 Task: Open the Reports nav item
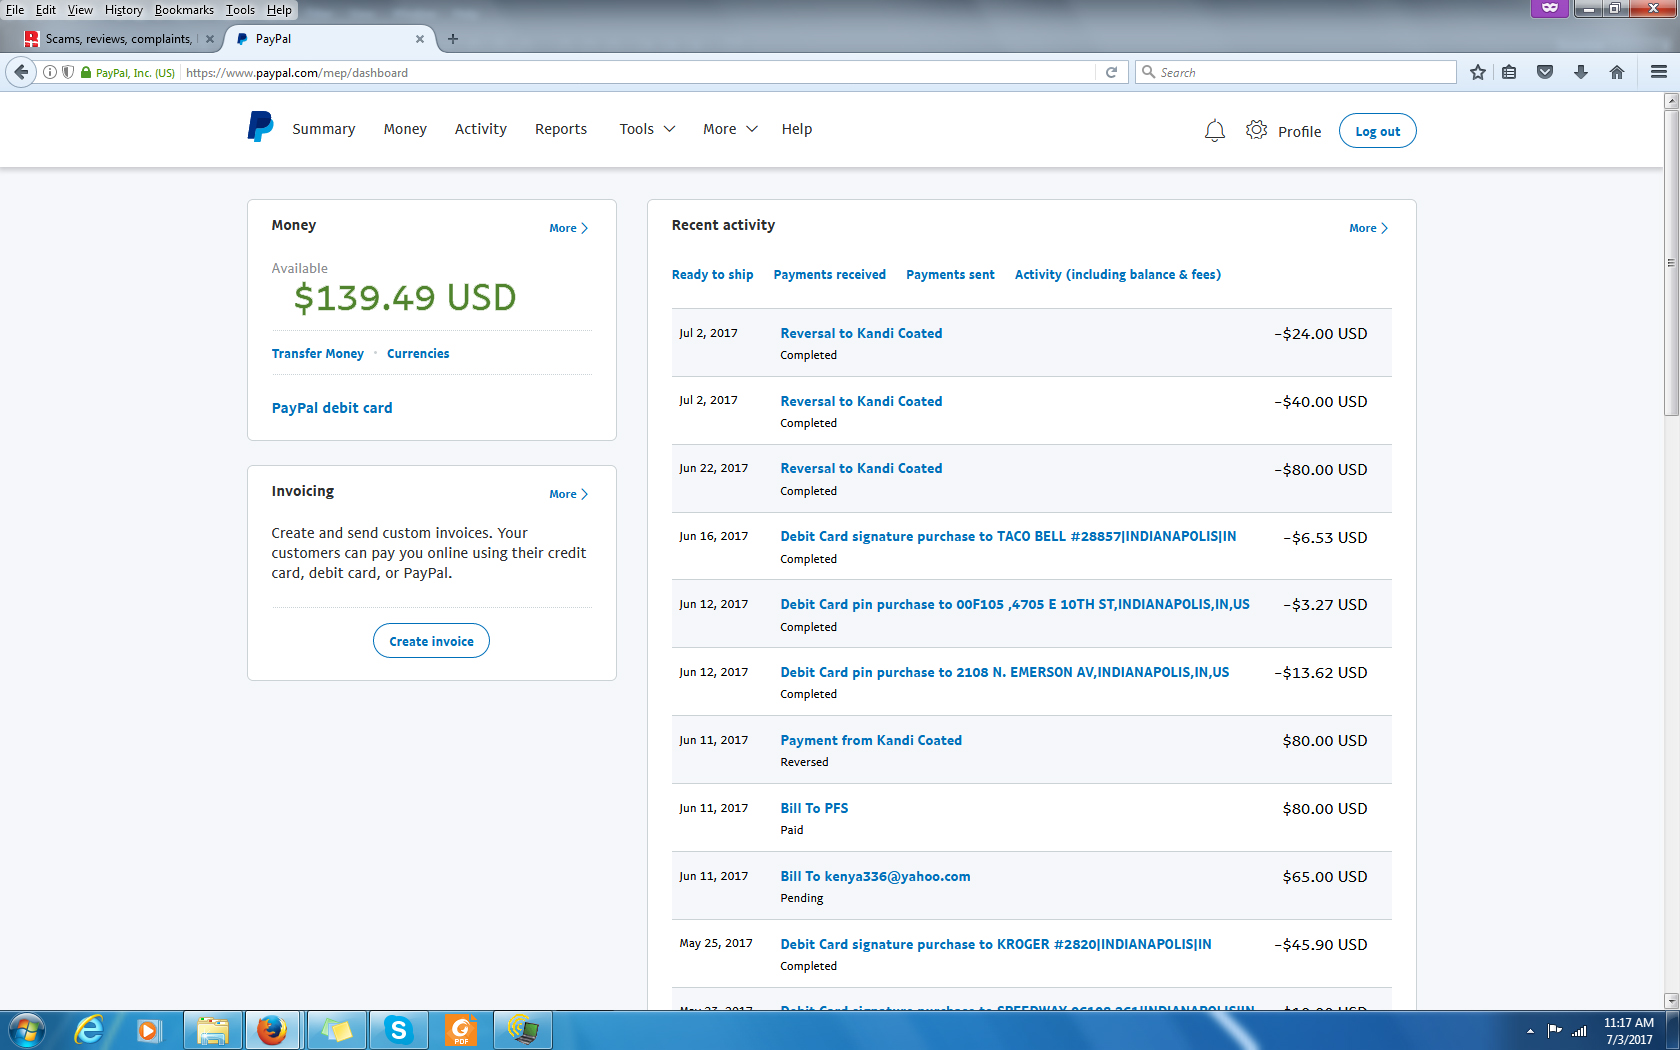point(561,129)
